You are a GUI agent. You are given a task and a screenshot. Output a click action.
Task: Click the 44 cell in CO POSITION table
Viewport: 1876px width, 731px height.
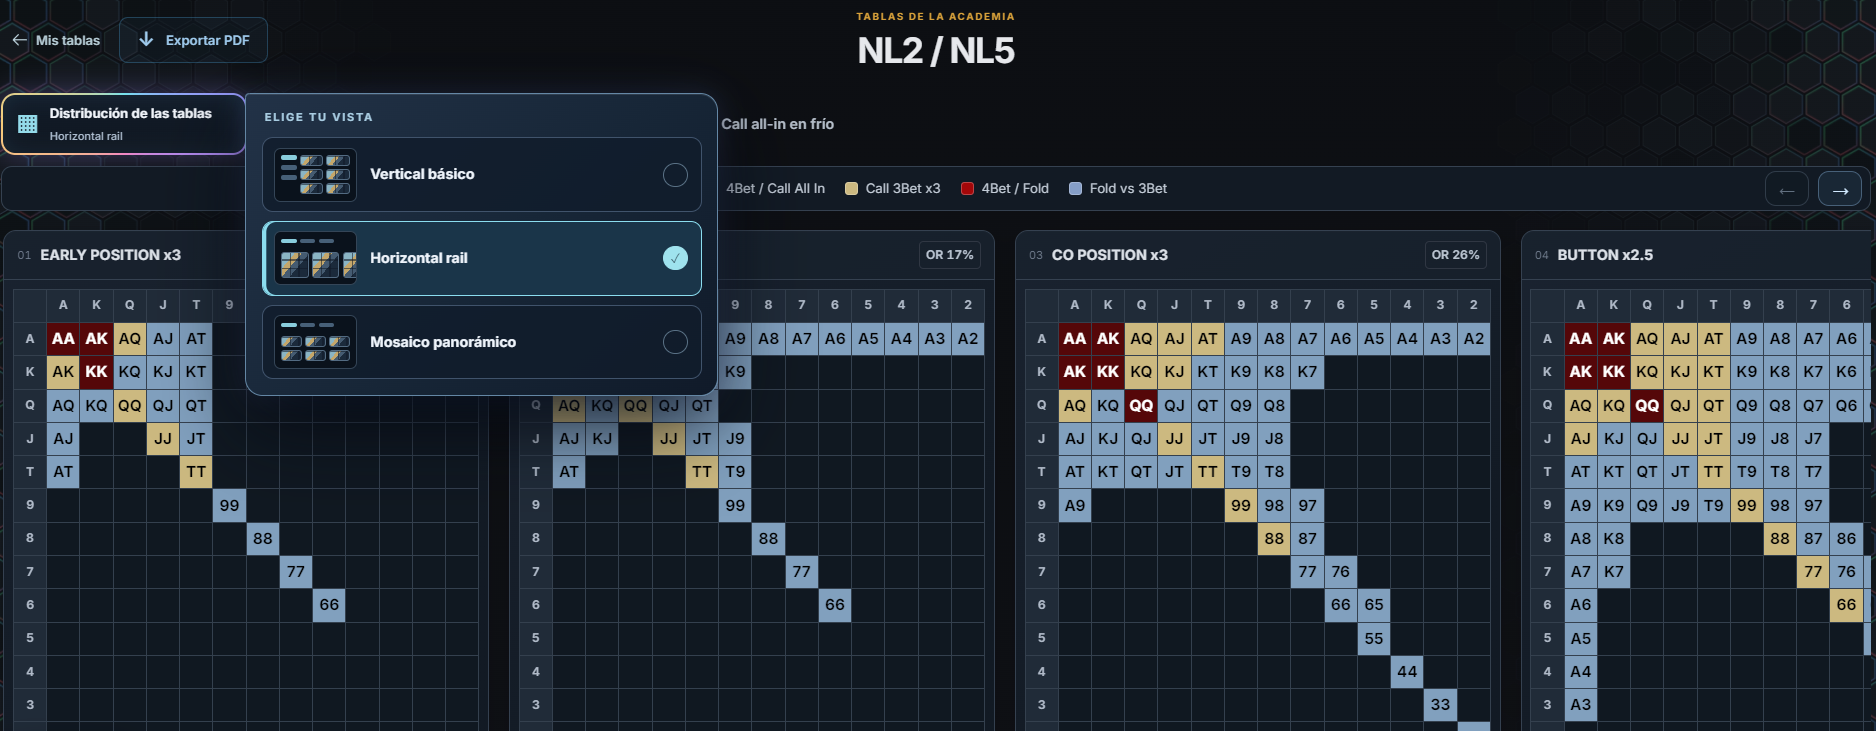pyautogui.click(x=1407, y=671)
